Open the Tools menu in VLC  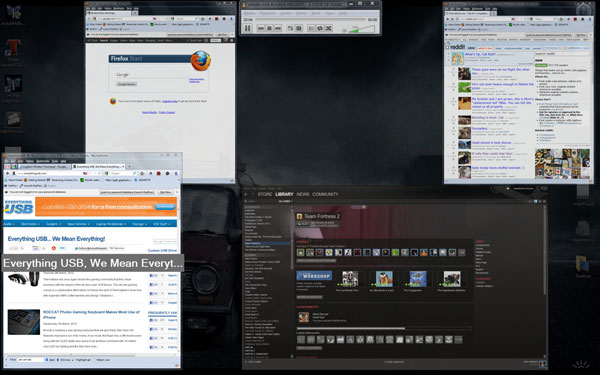click(316, 13)
